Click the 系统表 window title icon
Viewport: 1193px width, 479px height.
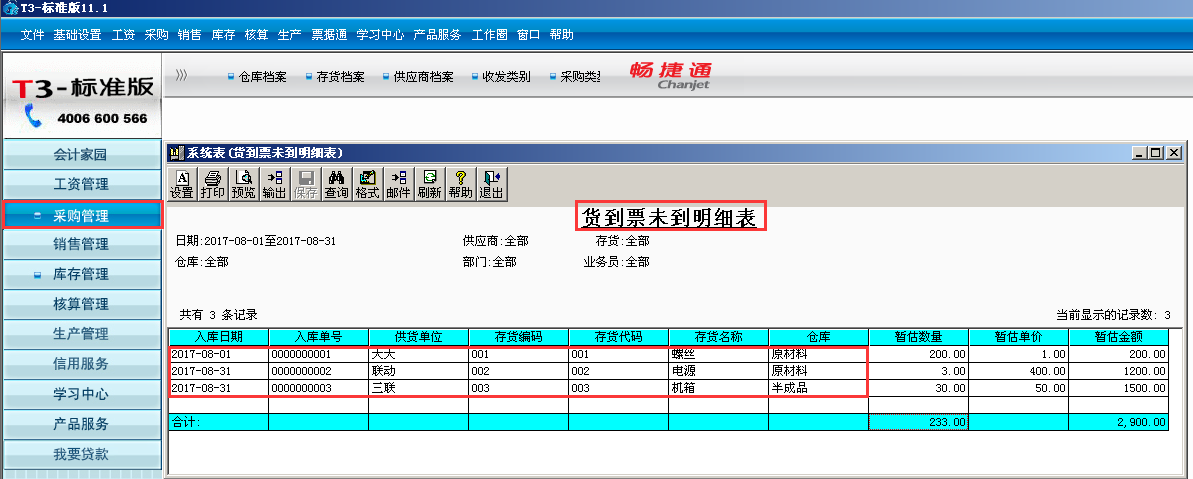coord(177,153)
